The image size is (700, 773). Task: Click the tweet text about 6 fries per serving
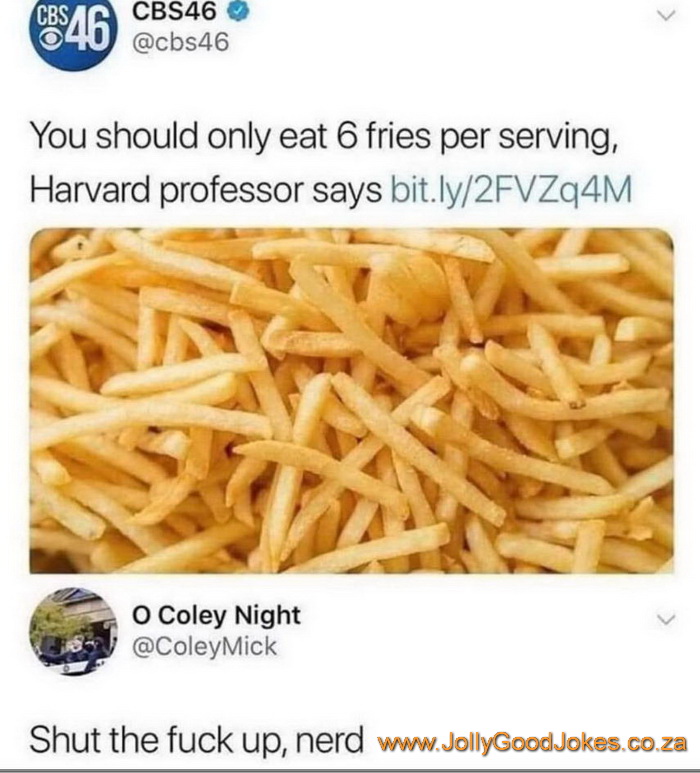click(x=323, y=137)
